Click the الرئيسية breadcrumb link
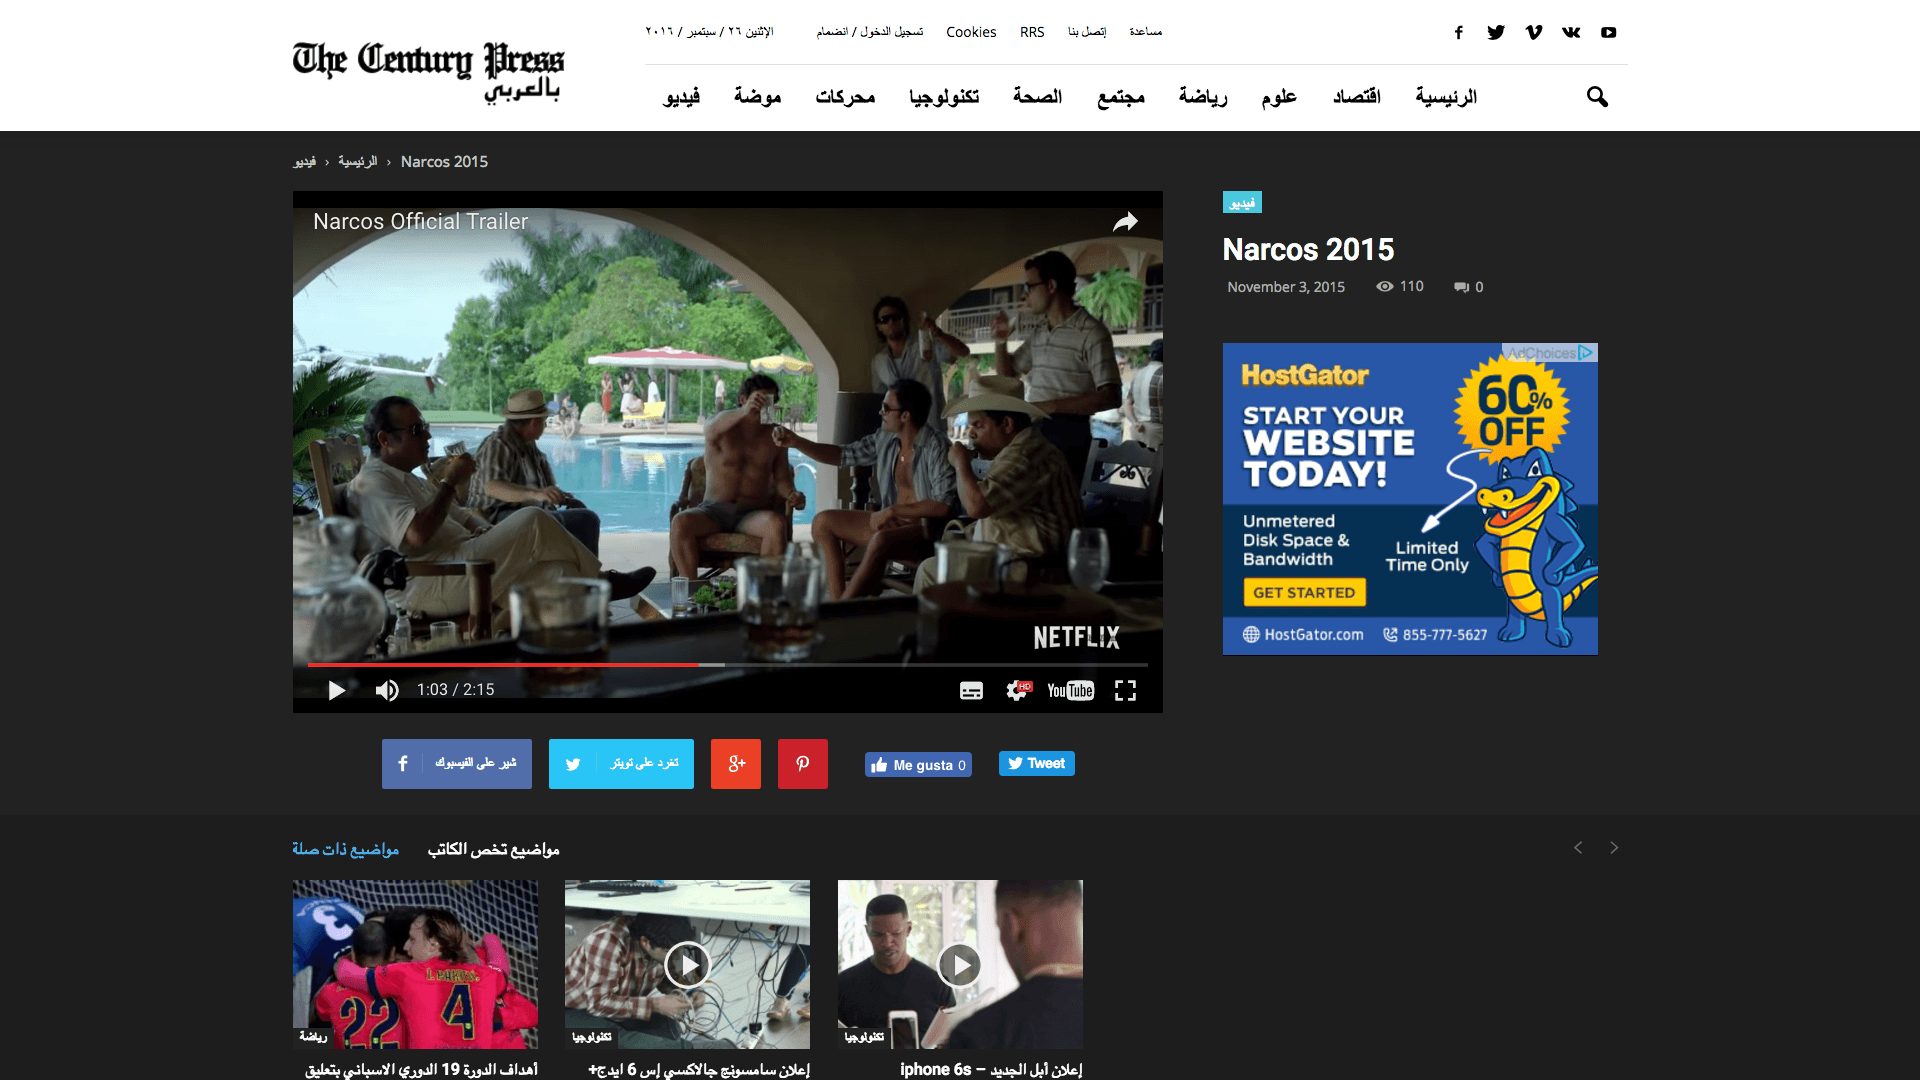The height and width of the screenshot is (1080, 1920). [357, 161]
